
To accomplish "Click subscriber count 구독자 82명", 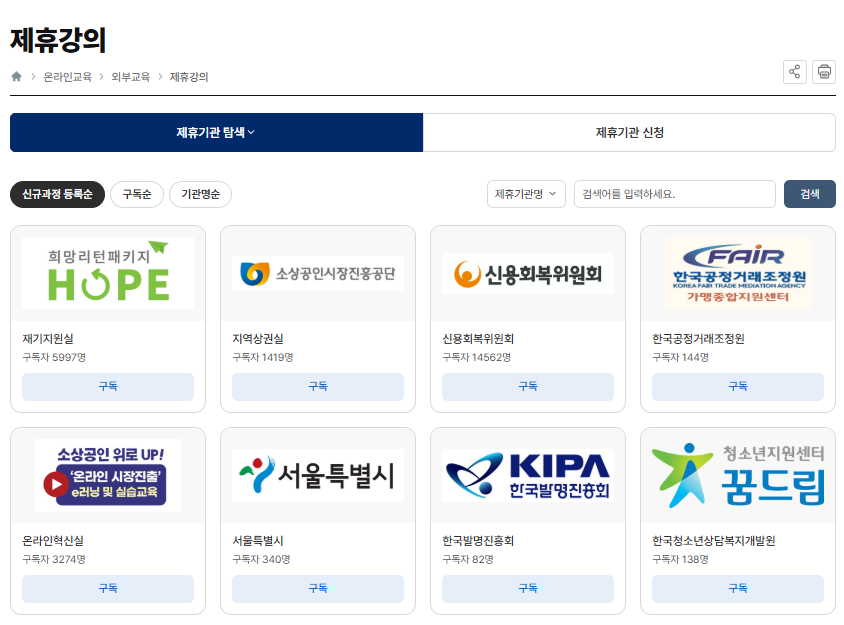I will pos(468,559).
